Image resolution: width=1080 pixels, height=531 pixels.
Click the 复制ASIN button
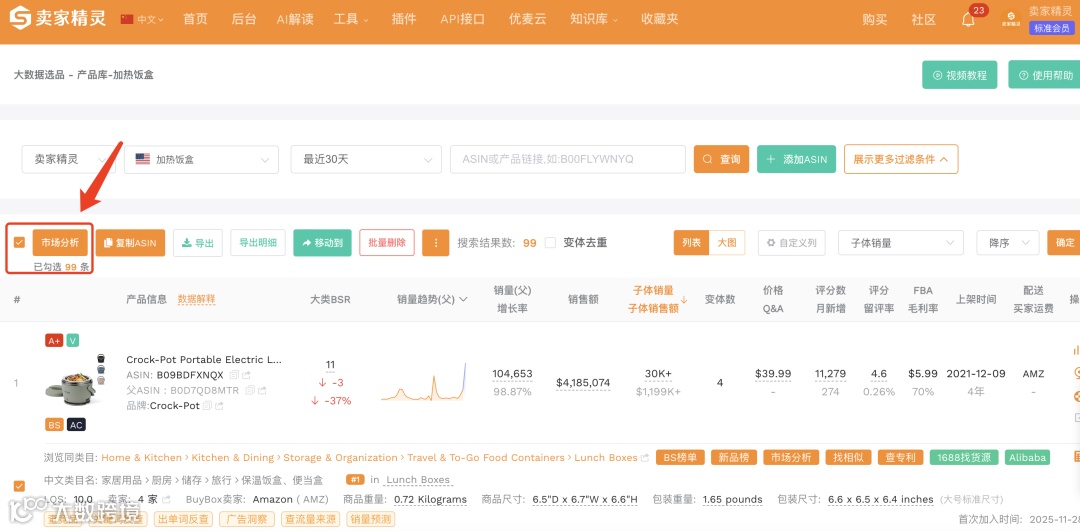[x=130, y=242]
